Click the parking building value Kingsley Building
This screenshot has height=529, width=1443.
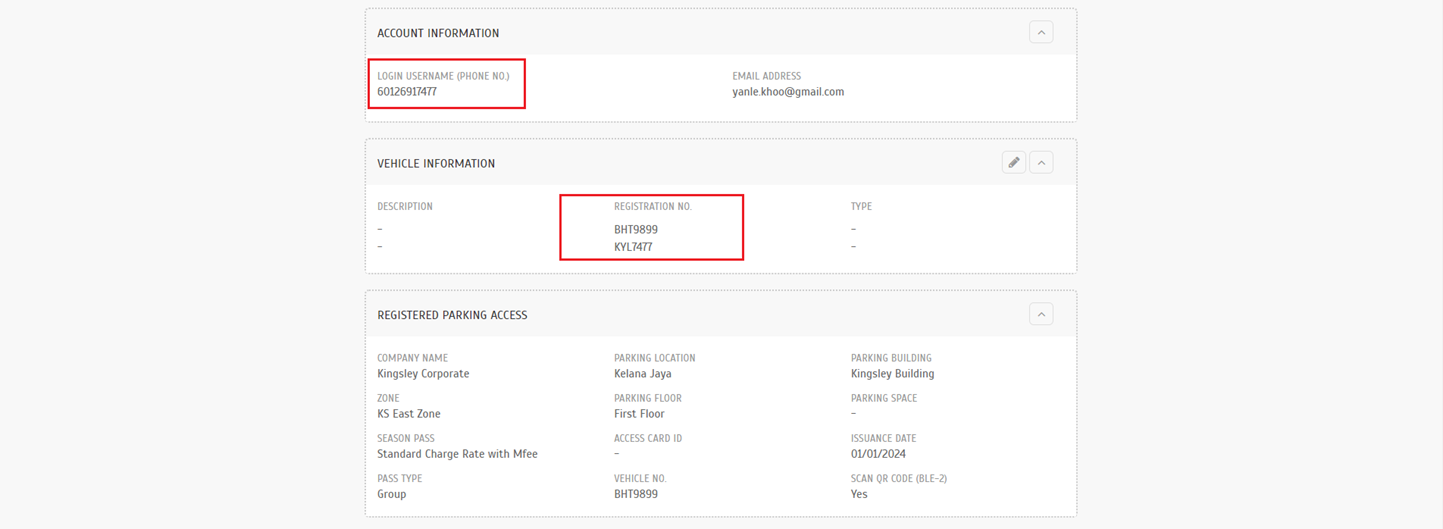pos(892,374)
